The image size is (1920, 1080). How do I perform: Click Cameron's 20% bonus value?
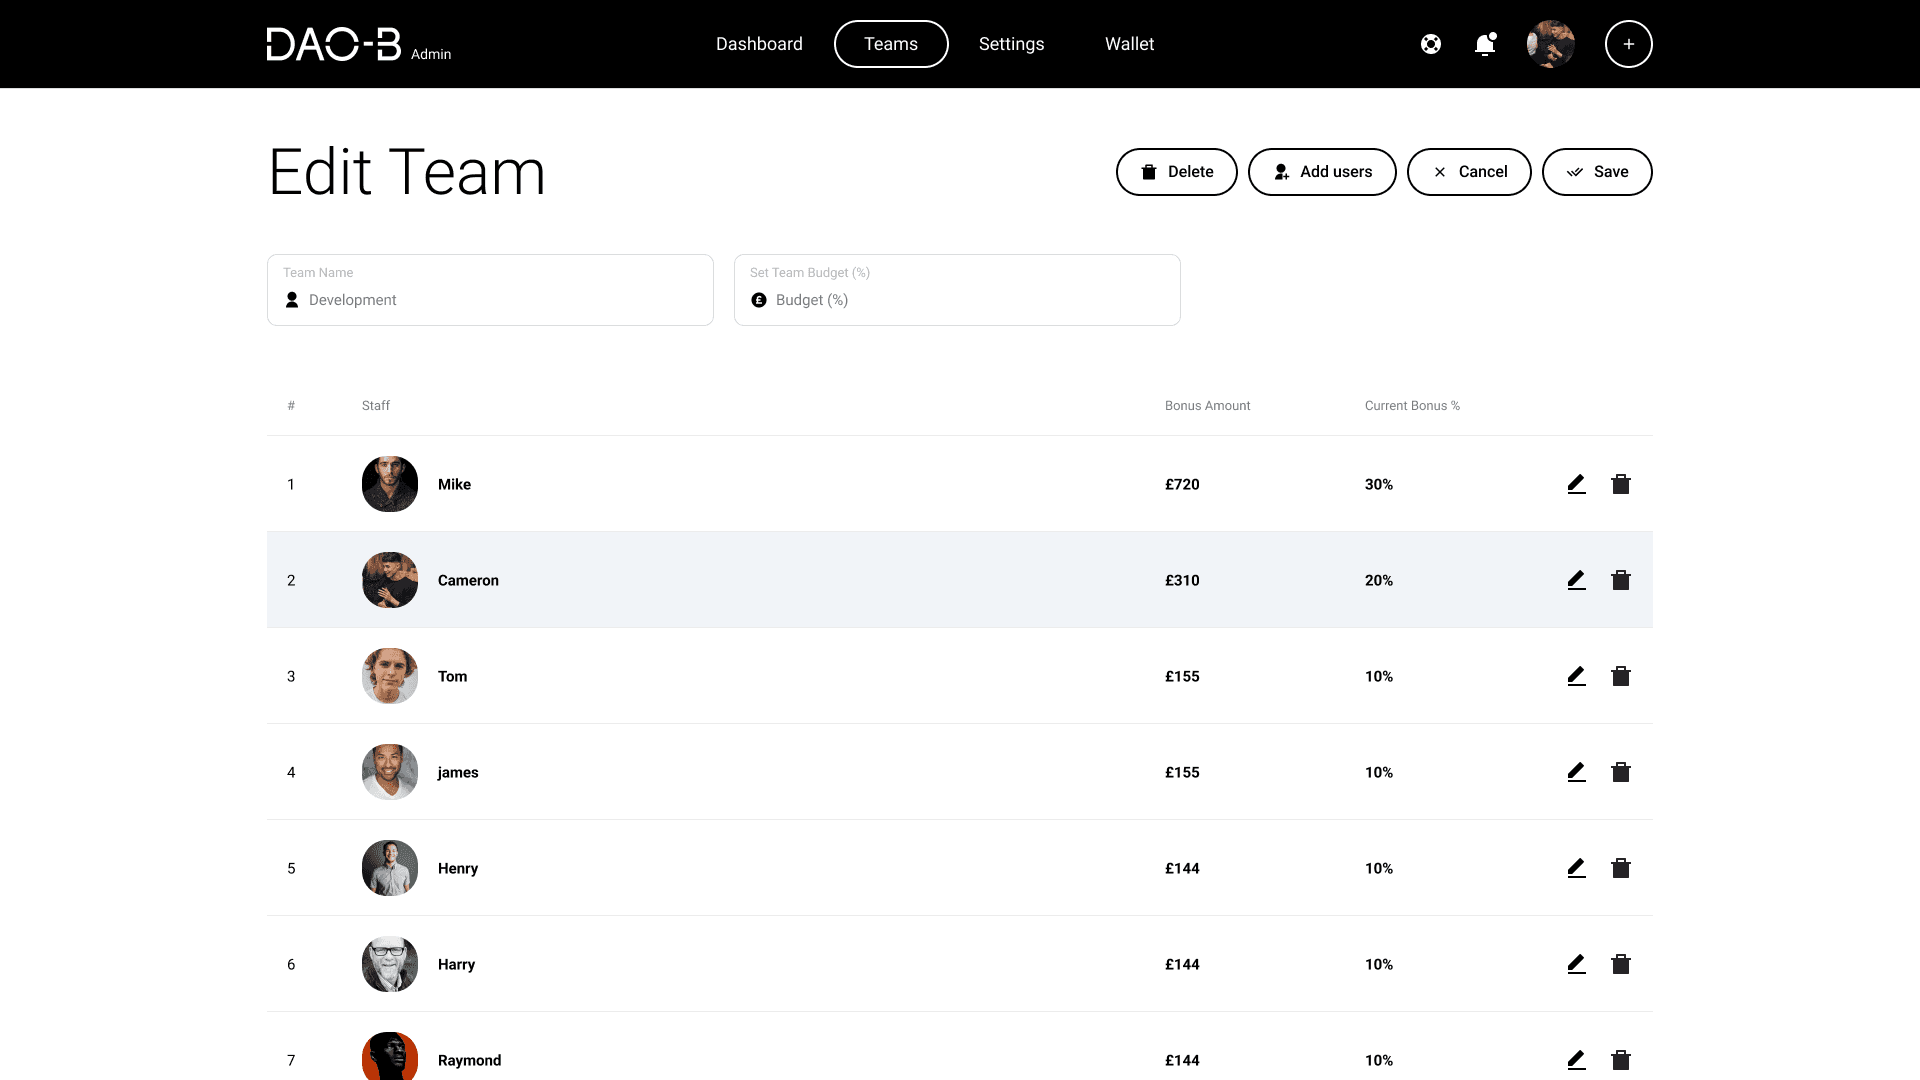pyautogui.click(x=1379, y=580)
